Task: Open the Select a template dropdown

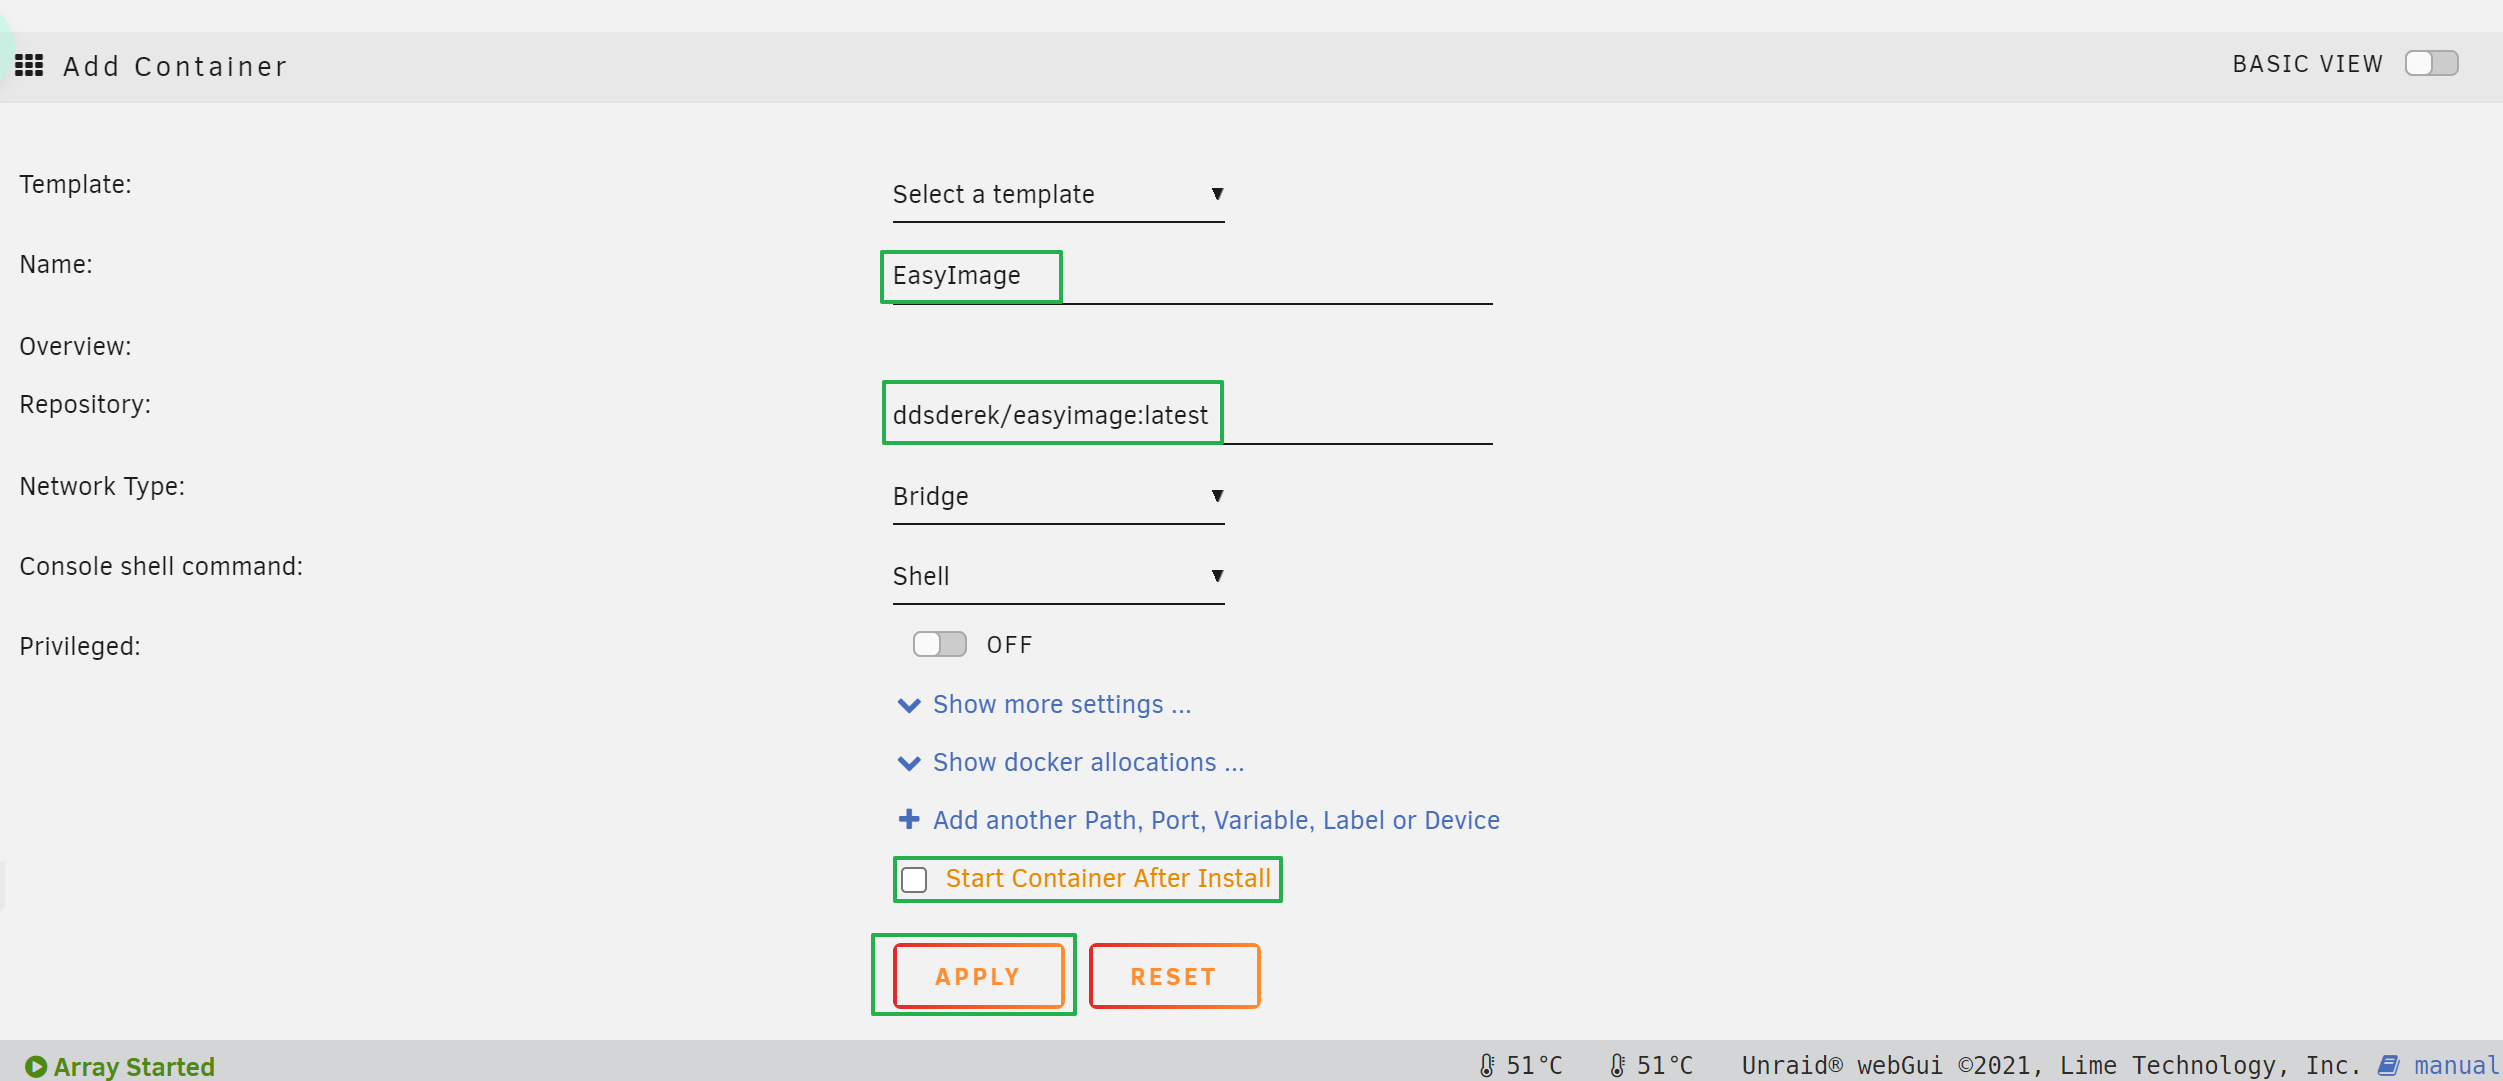Action: point(1058,195)
